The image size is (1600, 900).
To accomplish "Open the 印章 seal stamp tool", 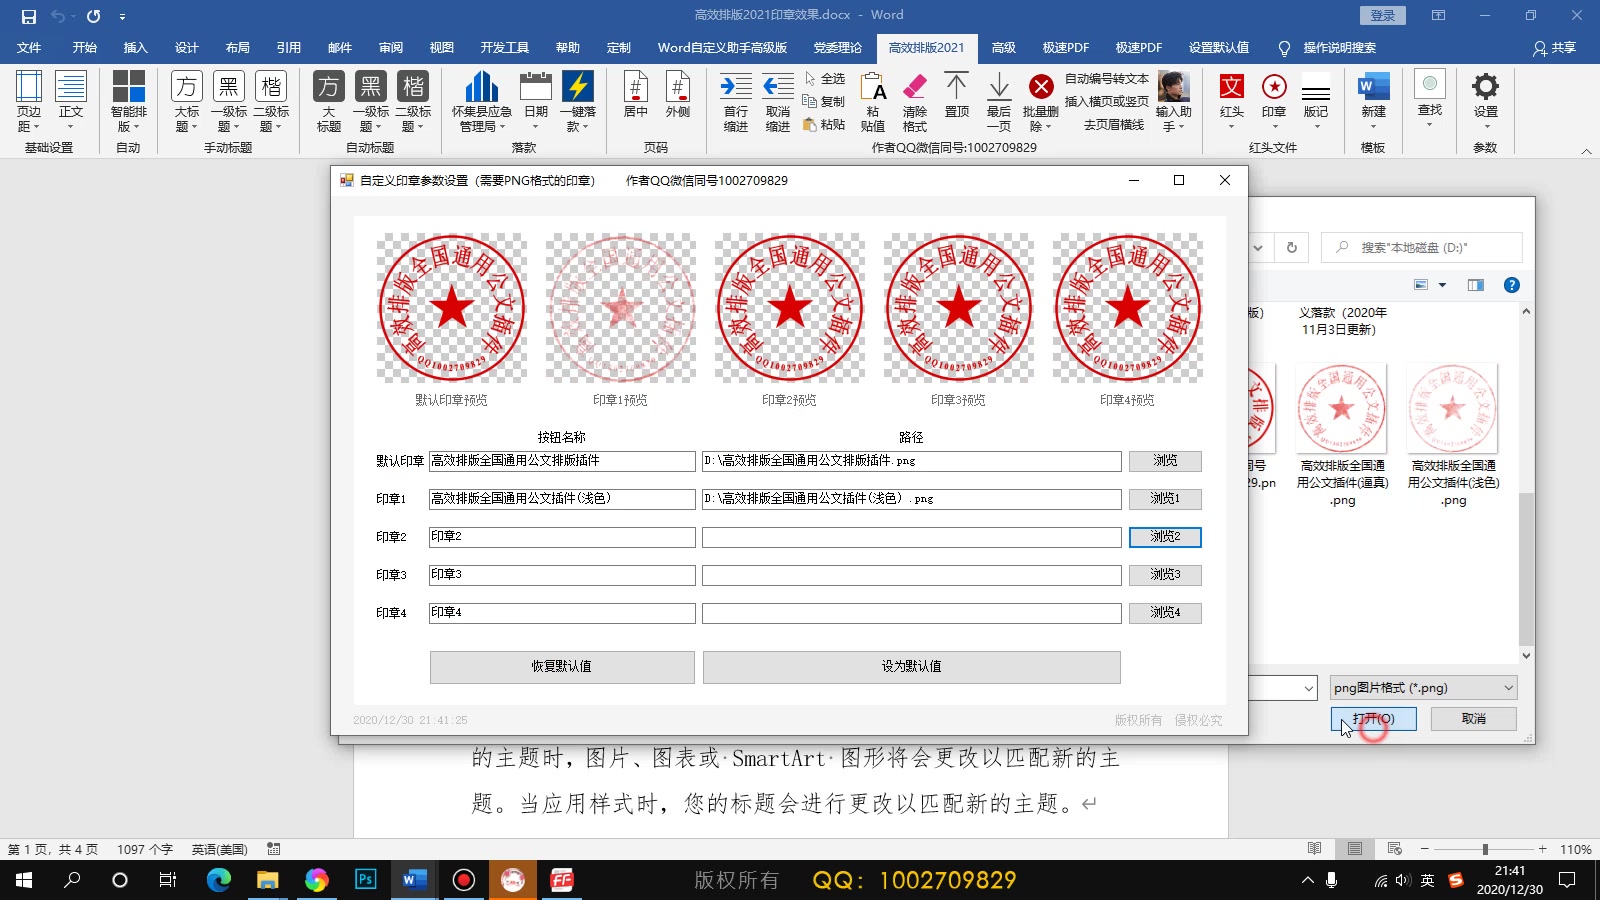I will point(1274,101).
